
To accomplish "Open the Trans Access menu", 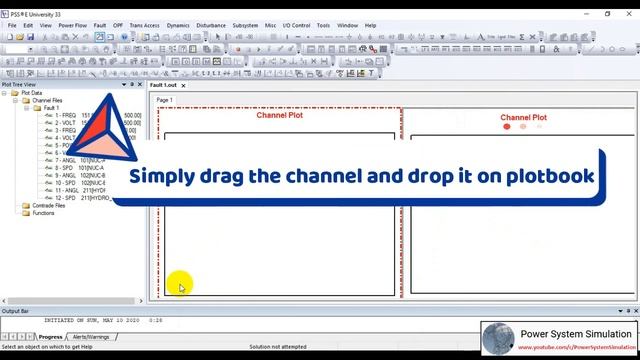I will click(144, 25).
